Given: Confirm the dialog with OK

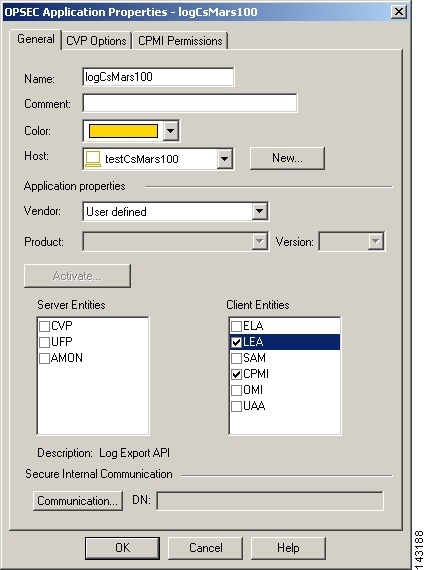Looking at the screenshot, I should (x=123, y=548).
